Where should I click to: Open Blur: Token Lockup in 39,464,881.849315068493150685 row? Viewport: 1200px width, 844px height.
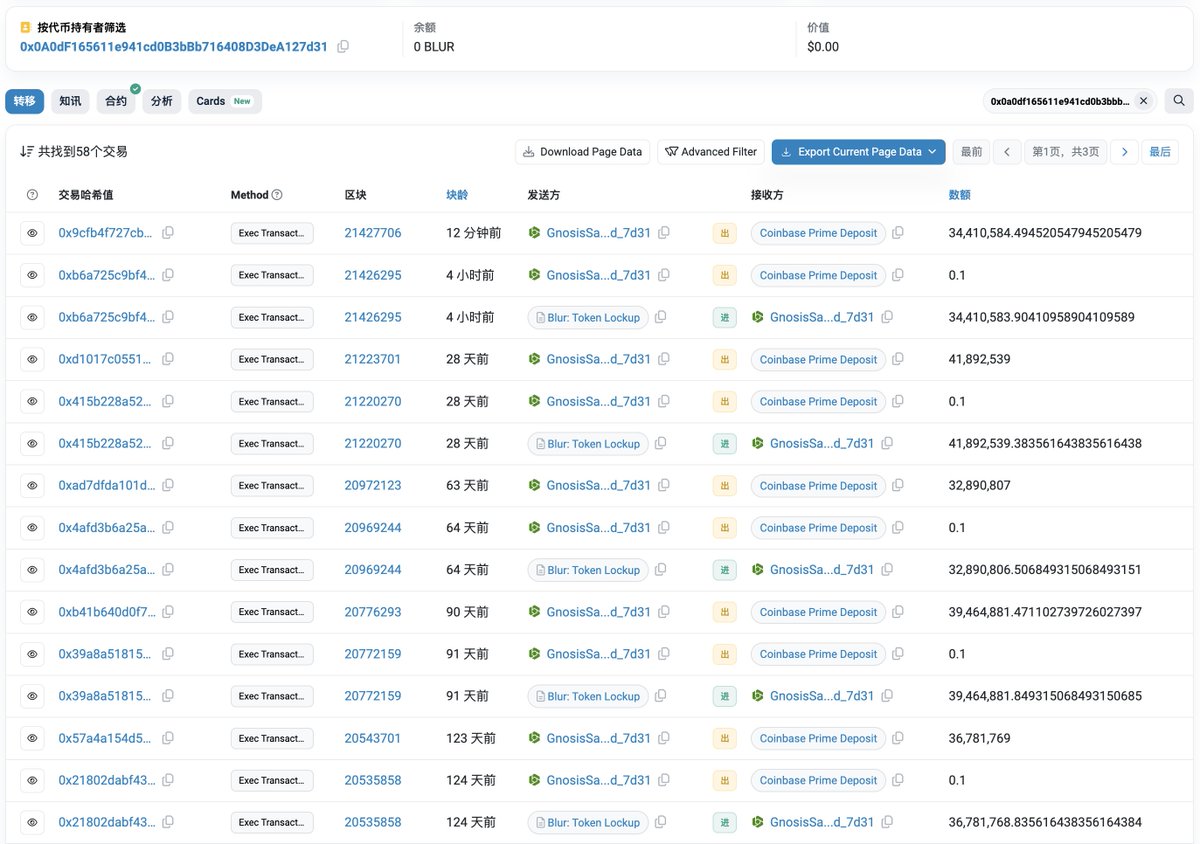588,696
